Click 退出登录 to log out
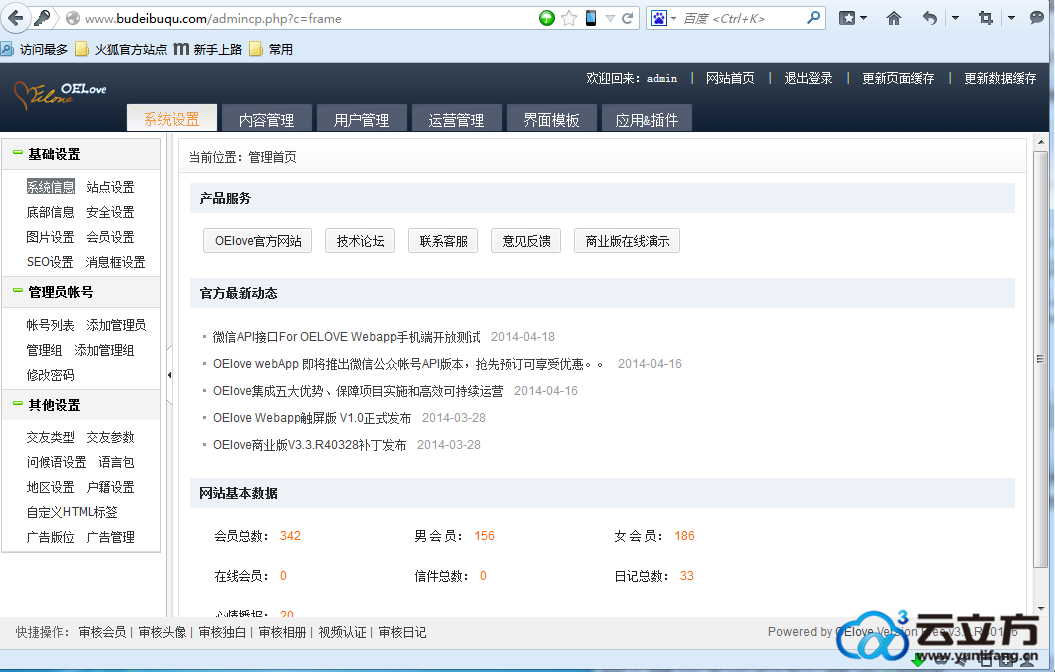Image resolution: width=1055 pixels, height=672 pixels. [x=808, y=78]
